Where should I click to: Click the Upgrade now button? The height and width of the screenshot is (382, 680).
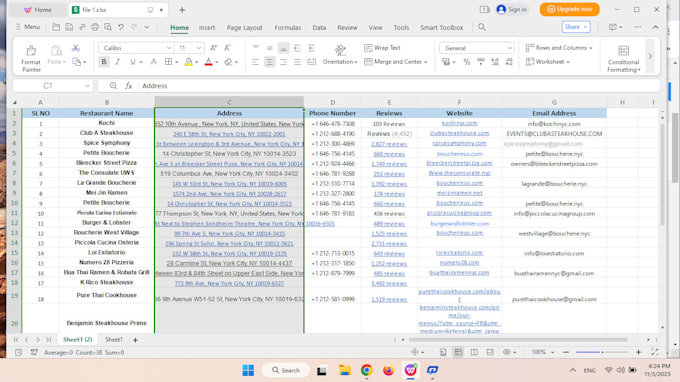[569, 9]
